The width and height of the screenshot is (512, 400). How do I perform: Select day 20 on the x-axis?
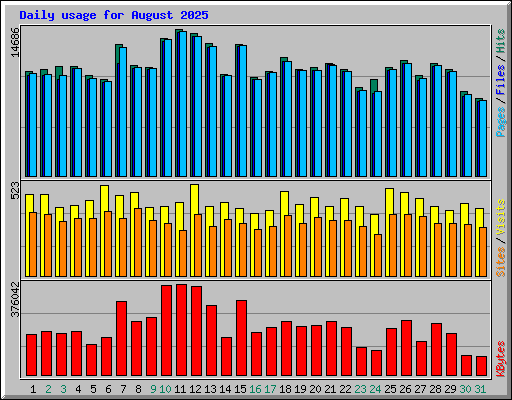[x=315, y=389]
